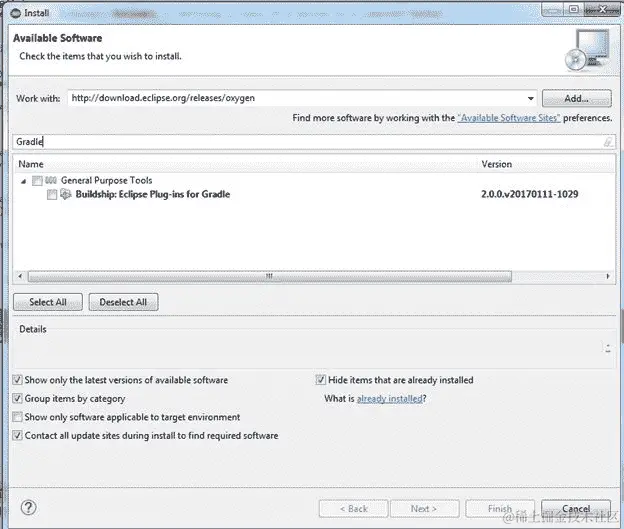Click the Add... button
This screenshot has width=624, height=529.
click(577, 98)
